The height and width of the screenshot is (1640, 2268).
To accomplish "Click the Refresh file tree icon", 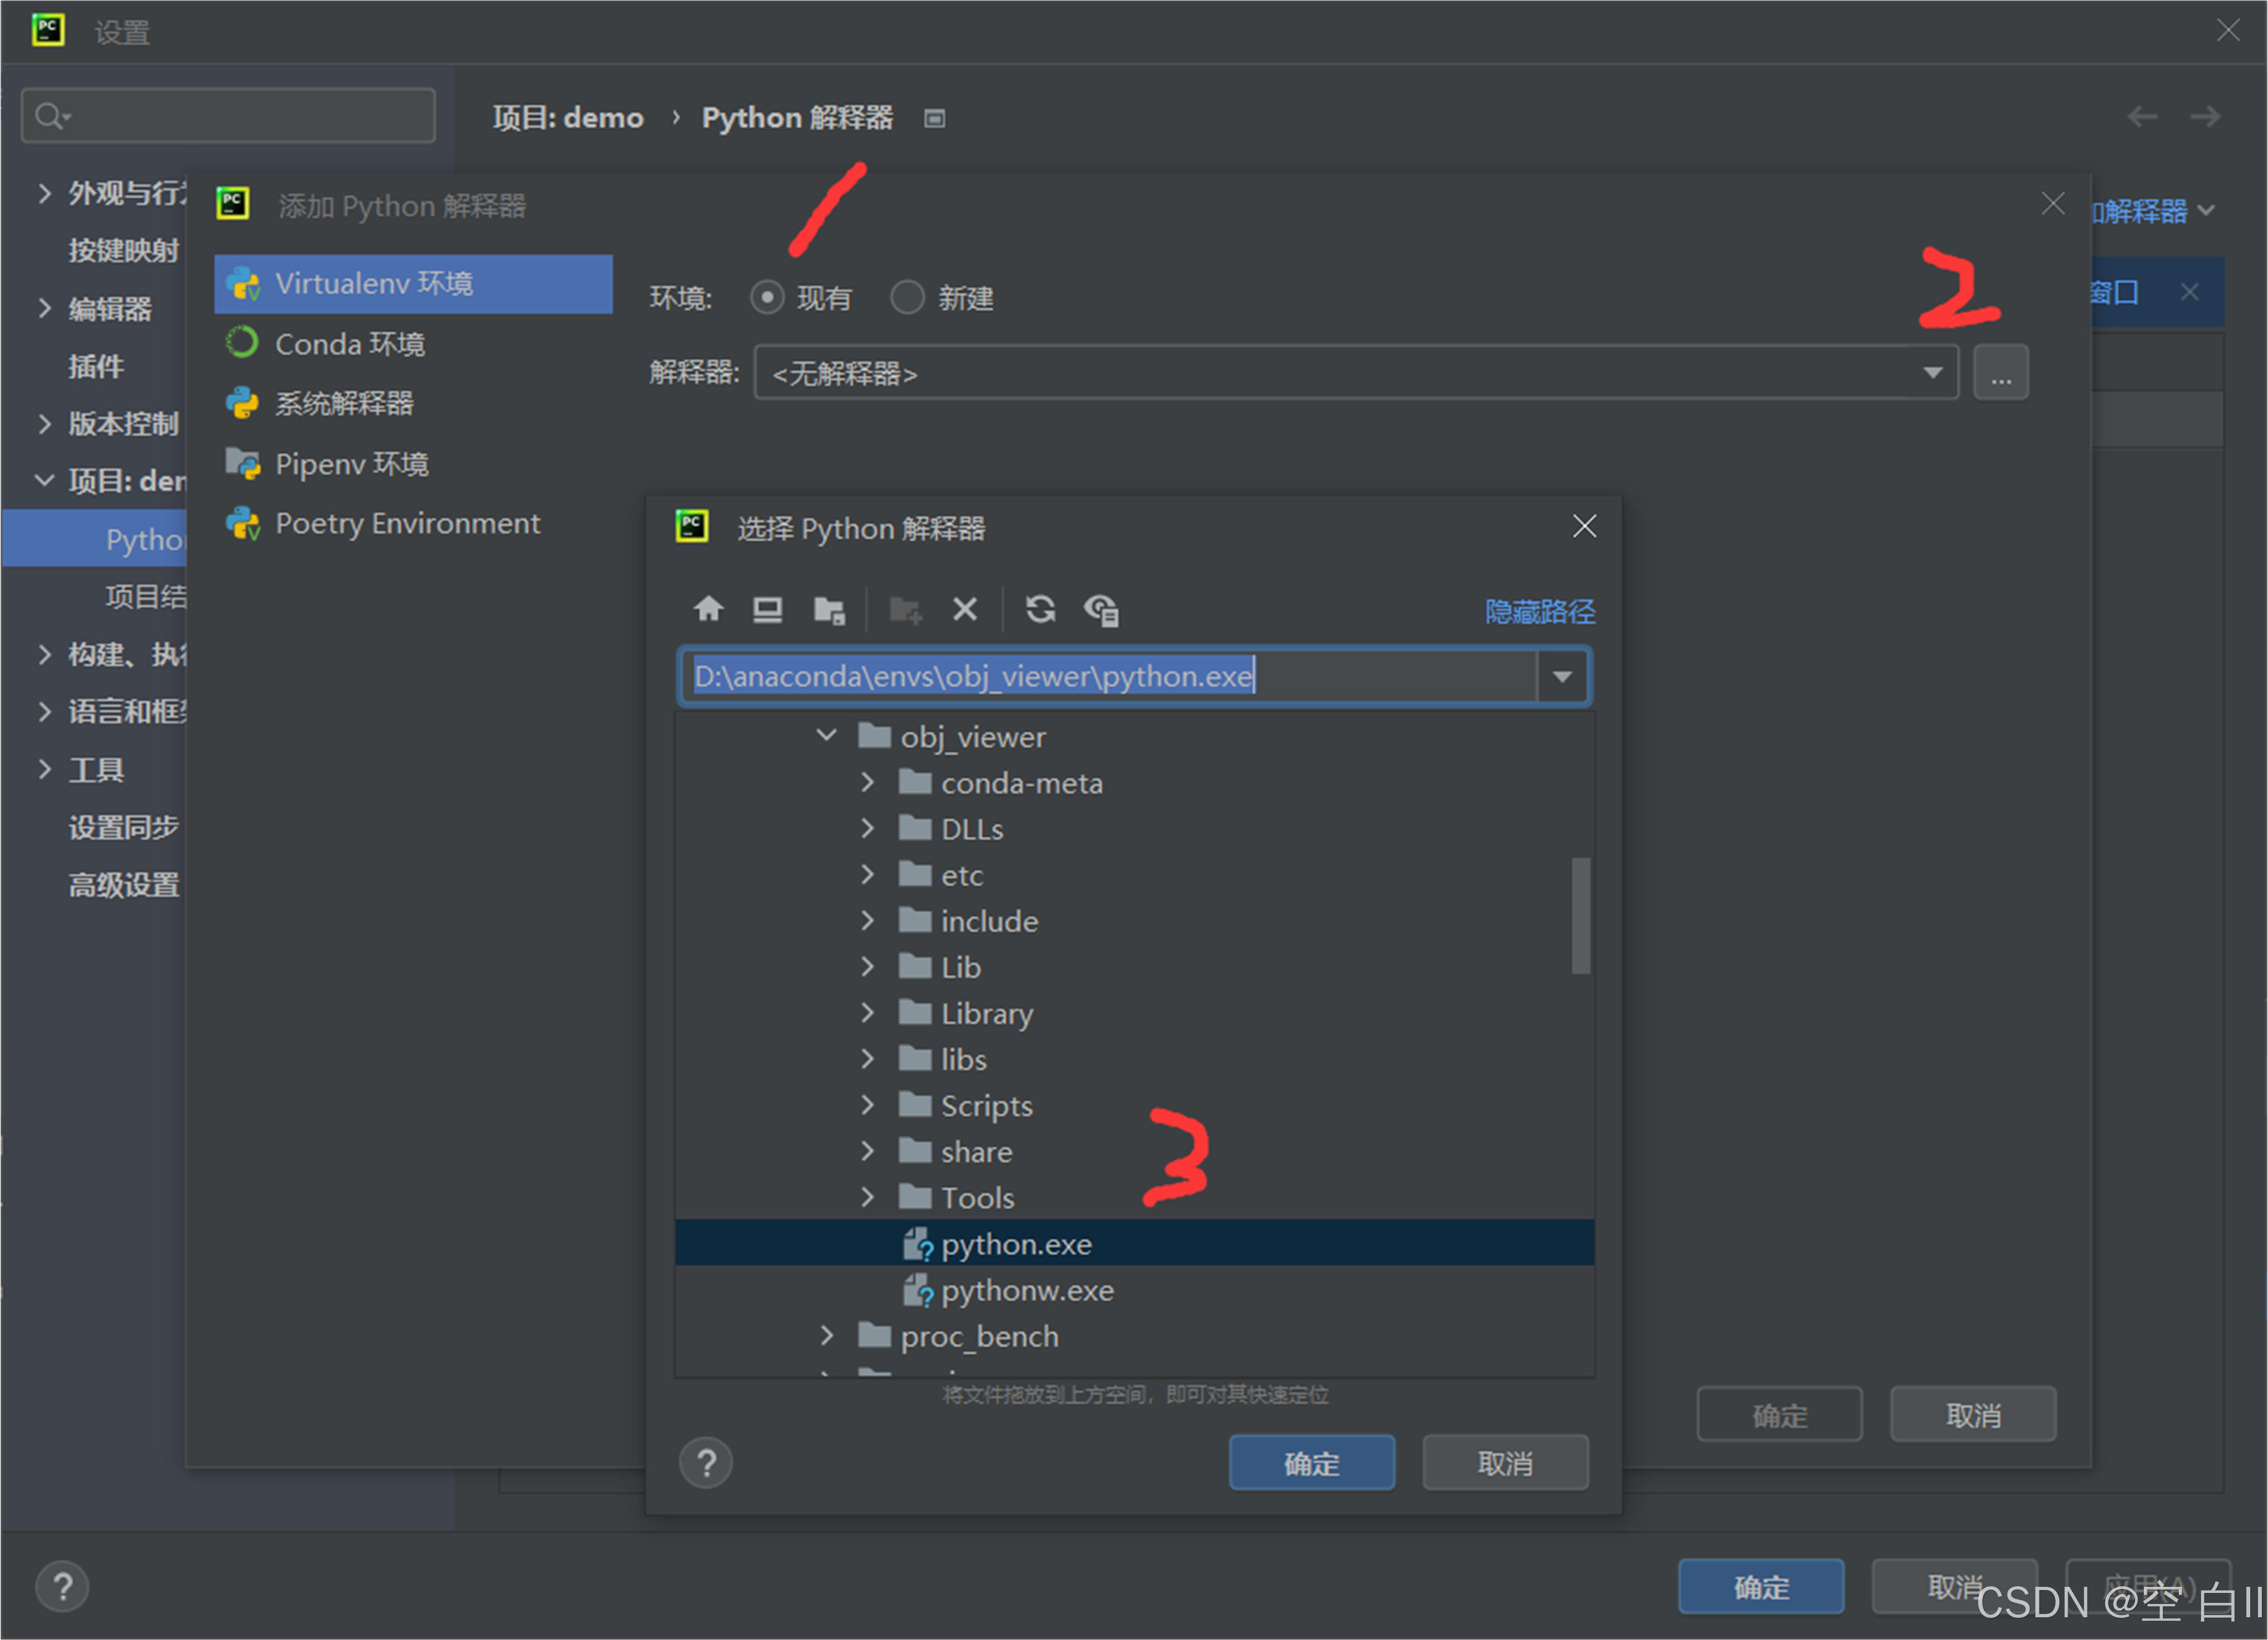I will [x=1040, y=609].
